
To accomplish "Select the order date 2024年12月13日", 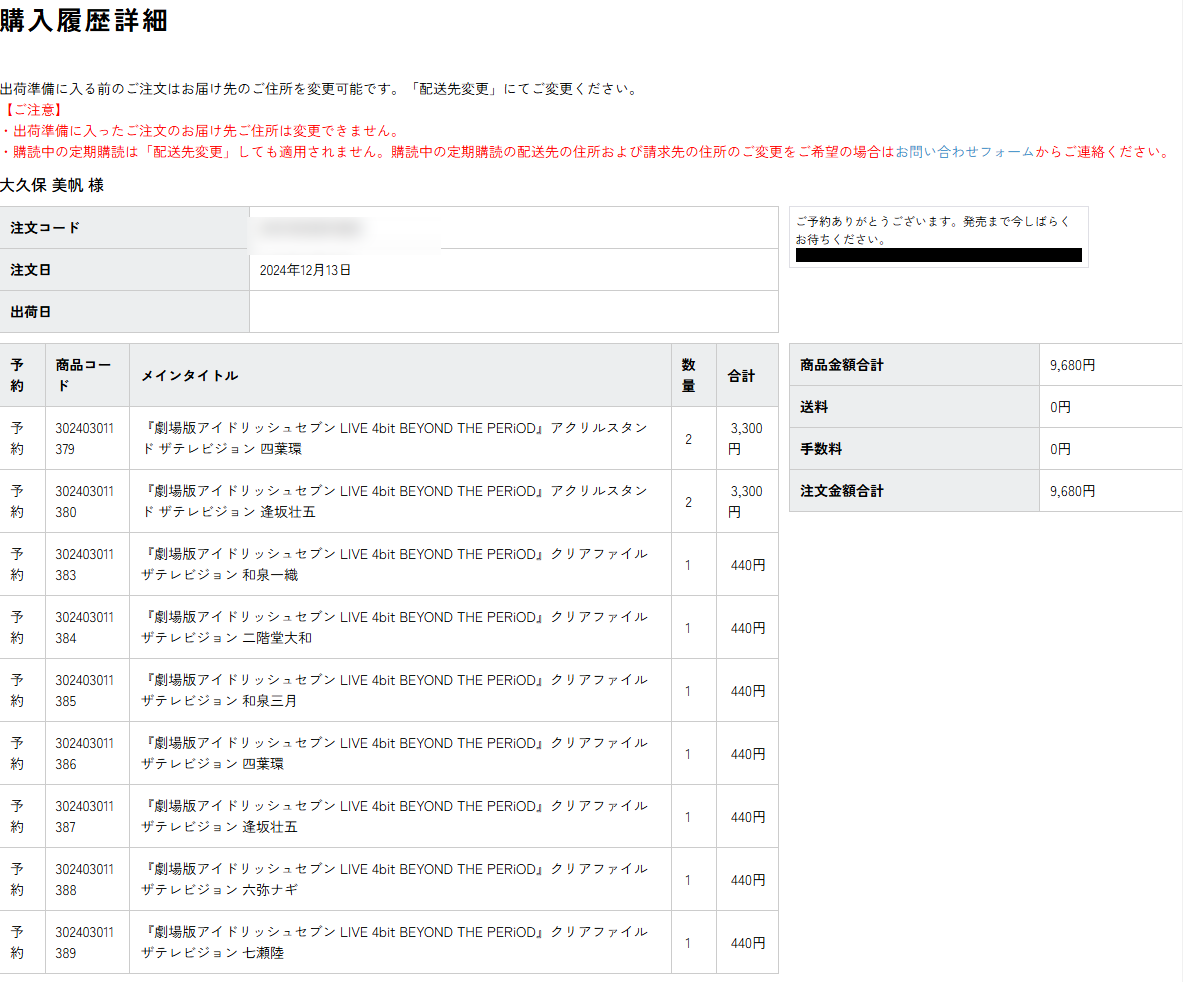I will [305, 270].
